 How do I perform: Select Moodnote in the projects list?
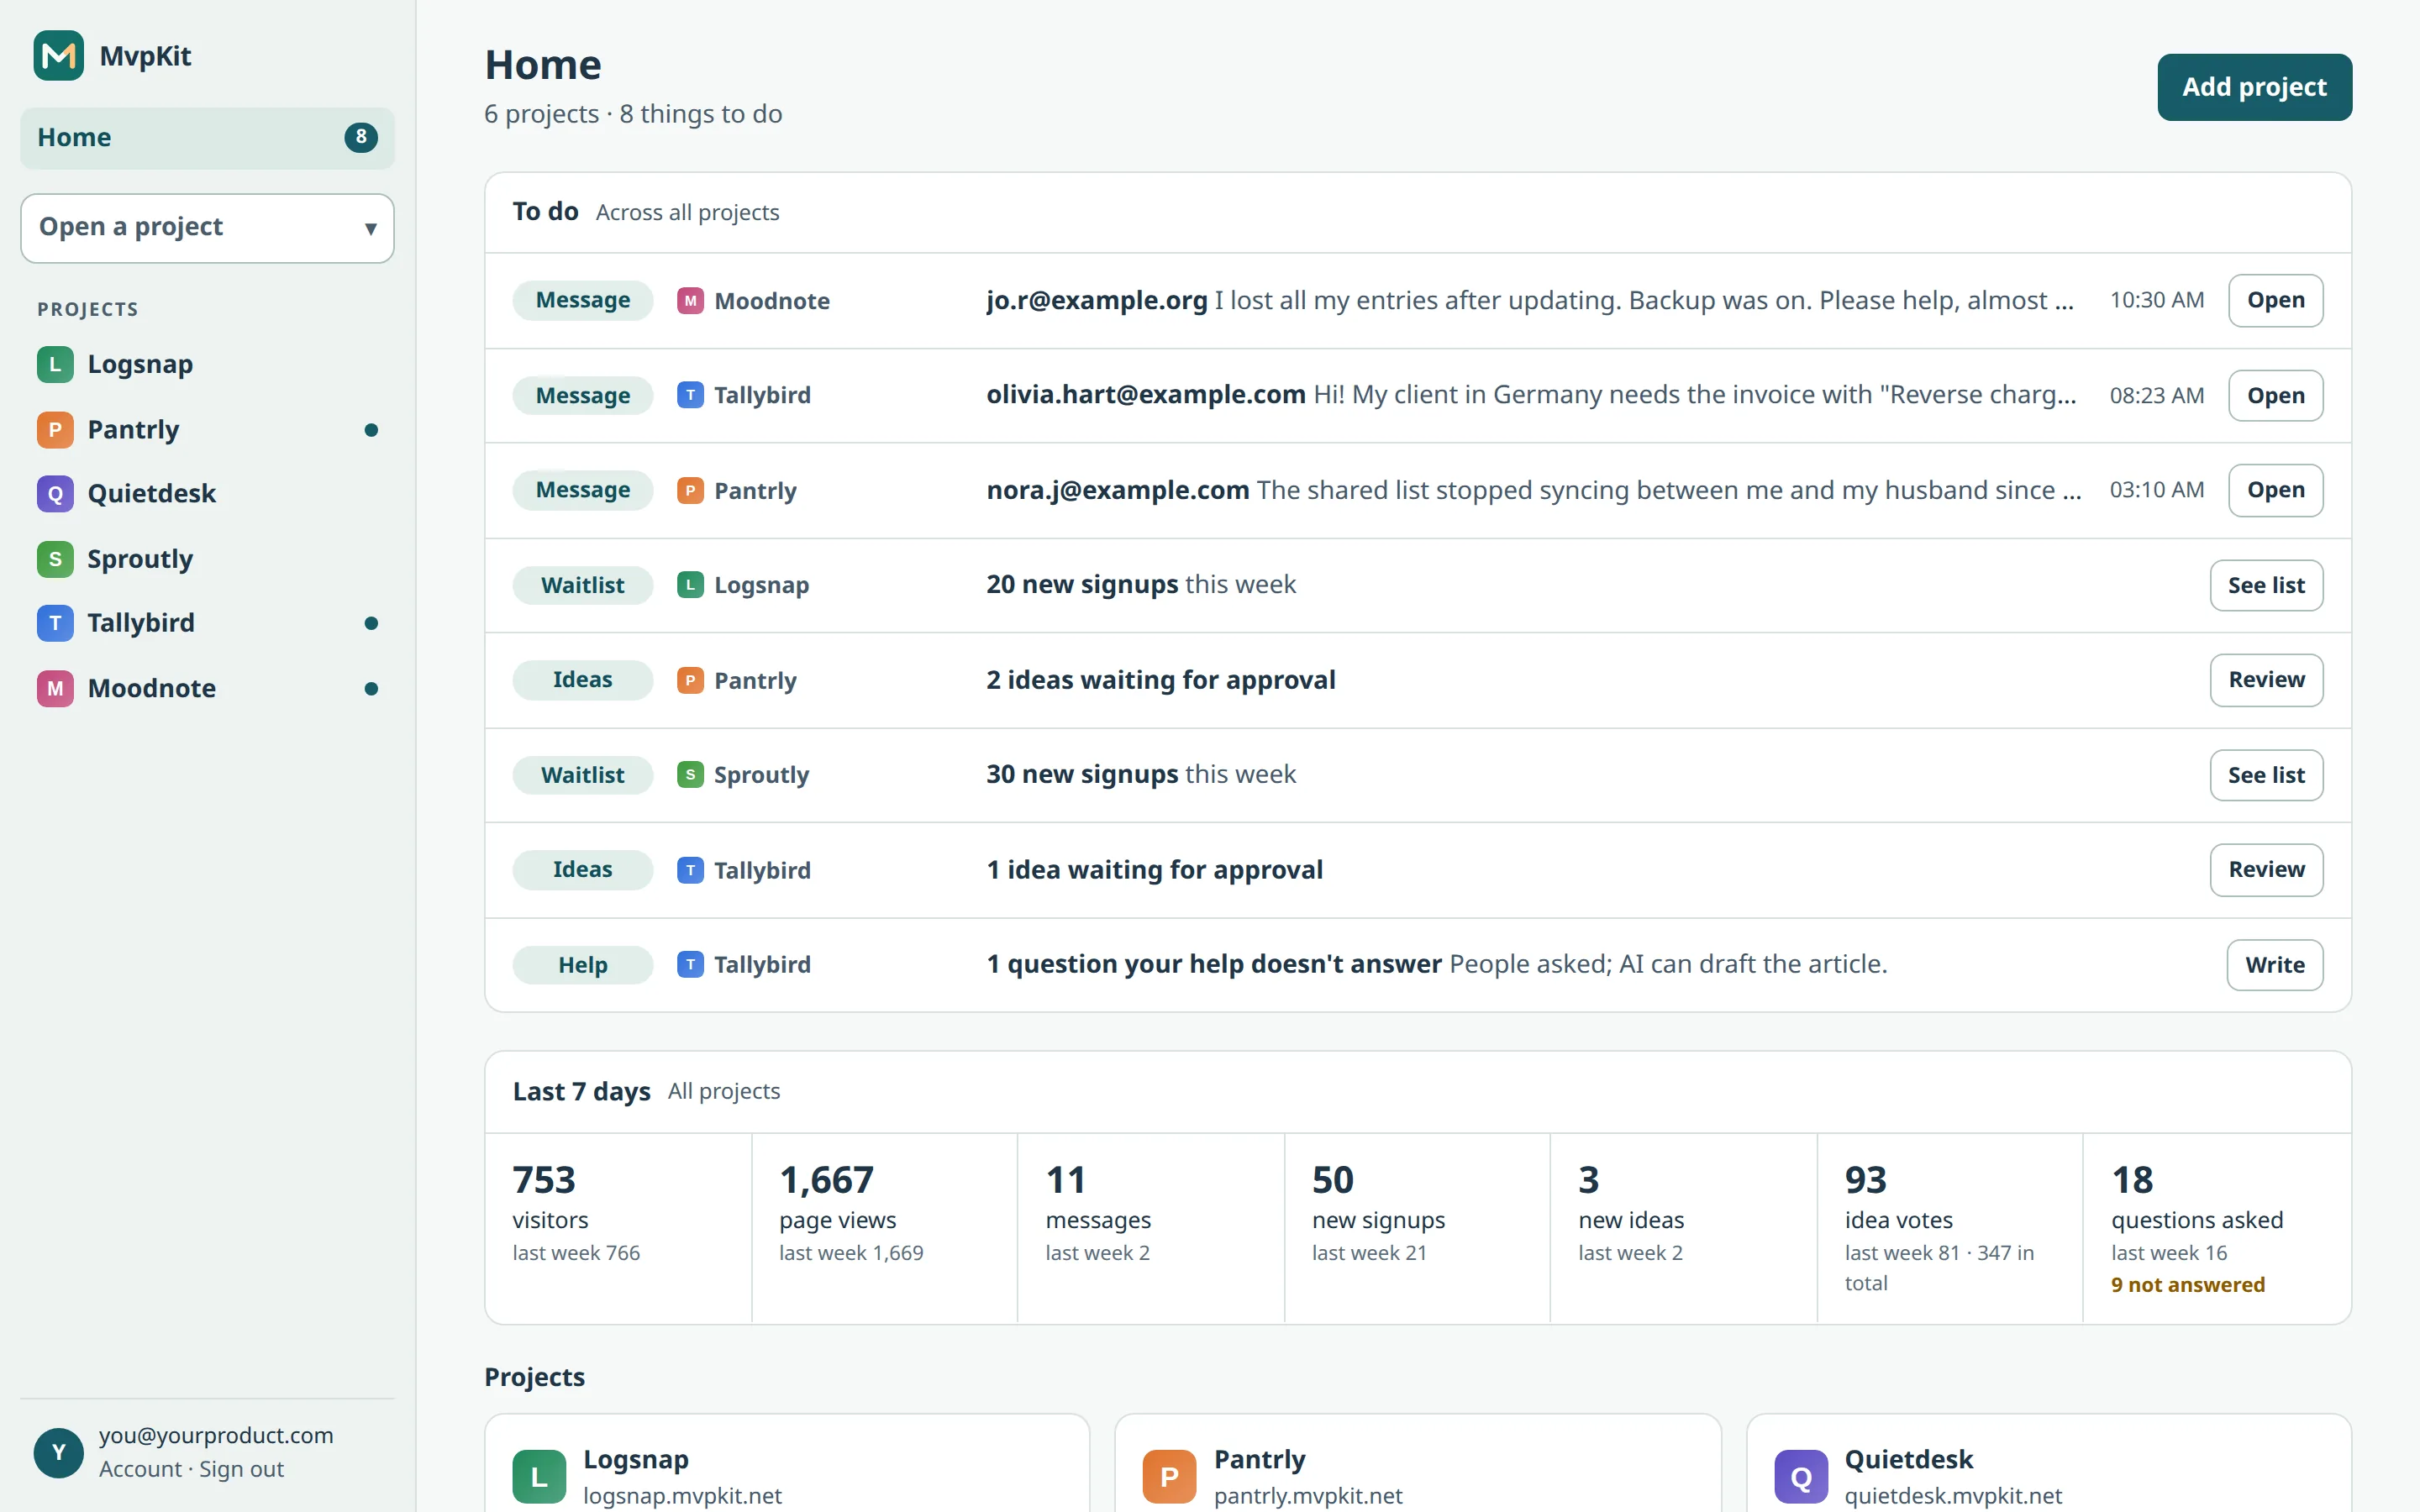tap(207, 688)
